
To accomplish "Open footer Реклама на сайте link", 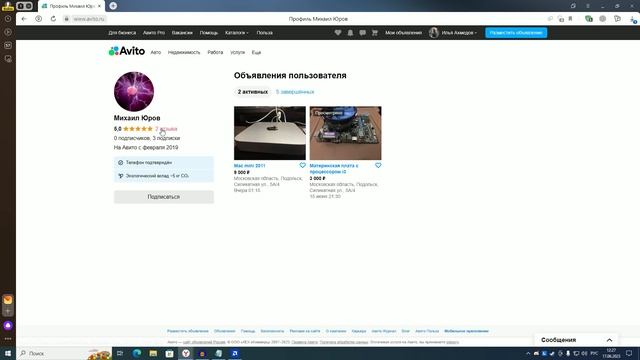I will (305, 331).
